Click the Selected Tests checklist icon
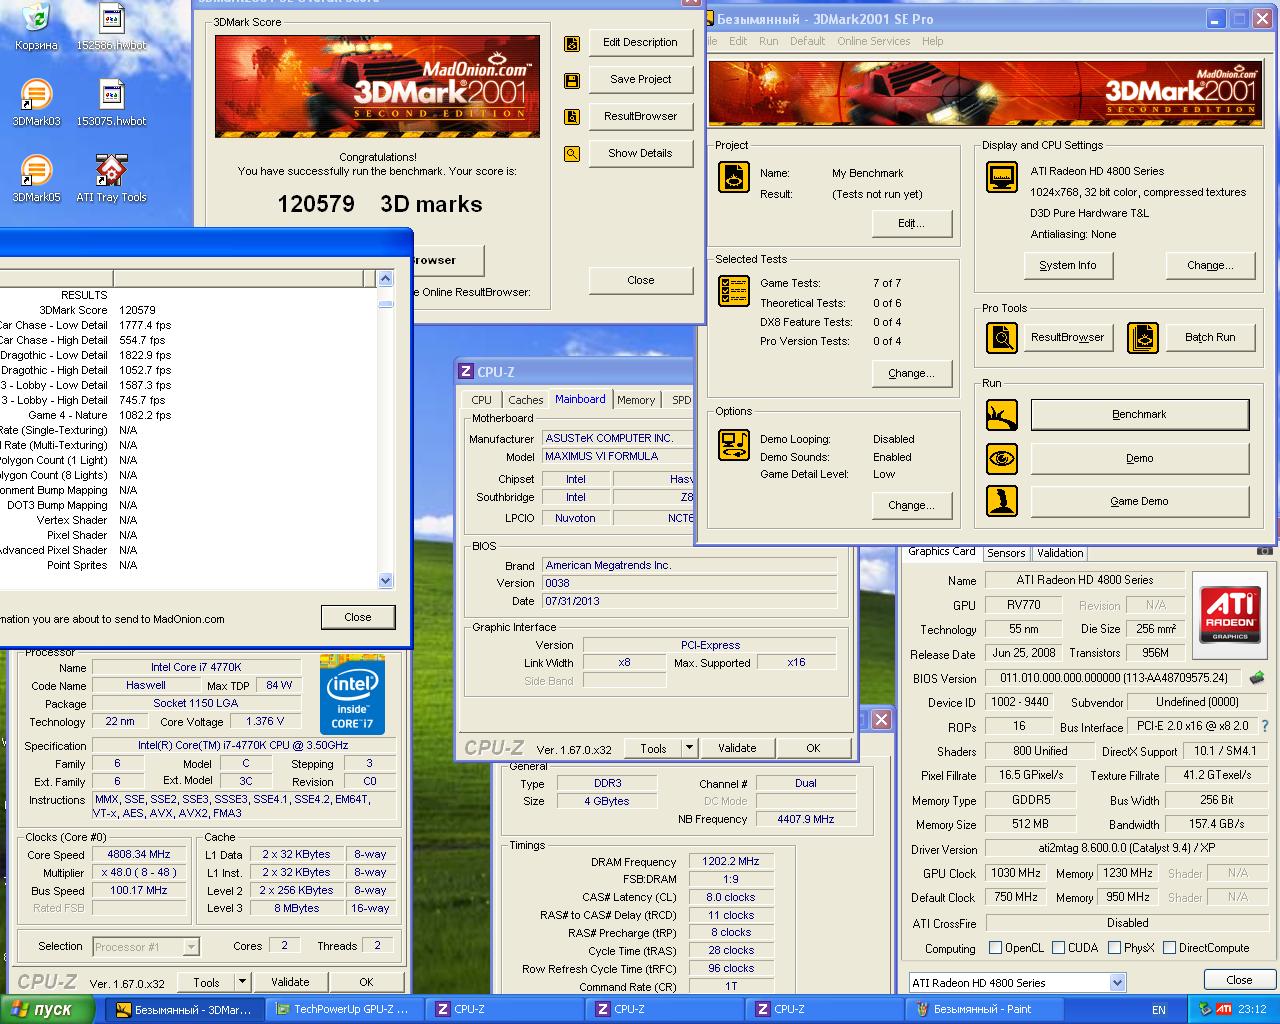This screenshot has height=1024, width=1280. 734,291
